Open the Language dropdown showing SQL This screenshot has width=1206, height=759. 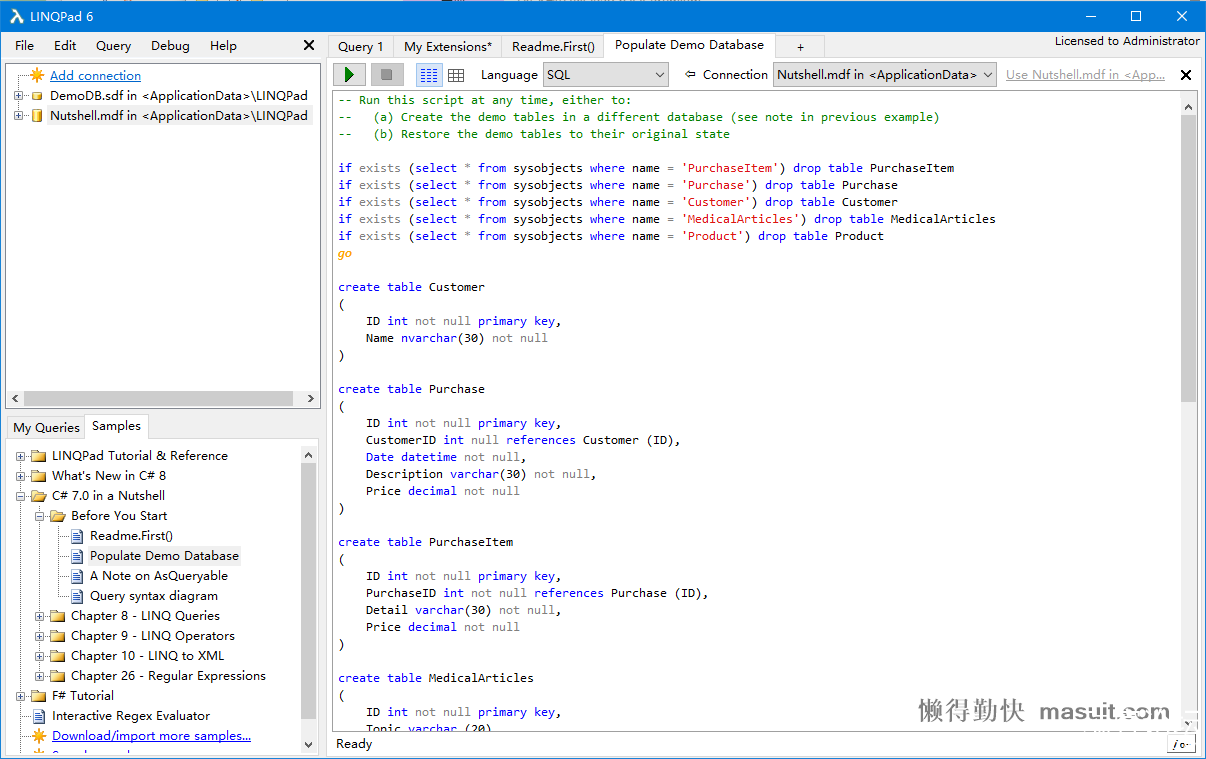coord(606,75)
